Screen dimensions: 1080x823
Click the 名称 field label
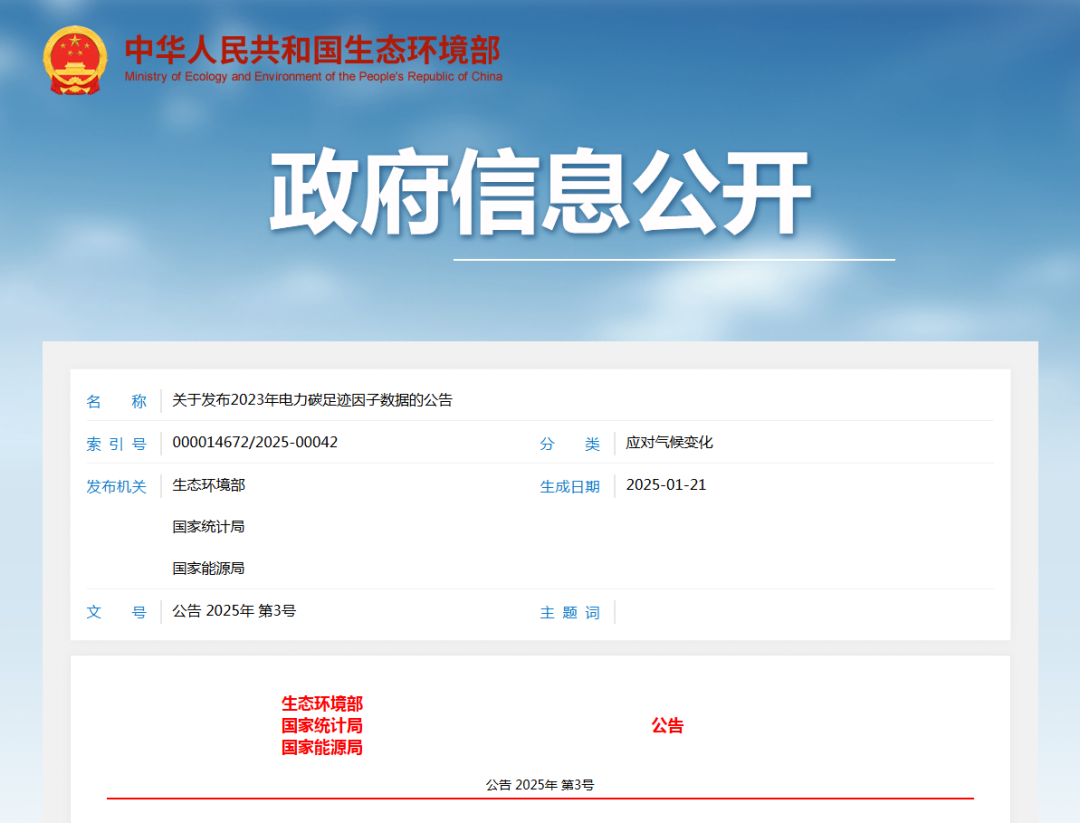116,402
